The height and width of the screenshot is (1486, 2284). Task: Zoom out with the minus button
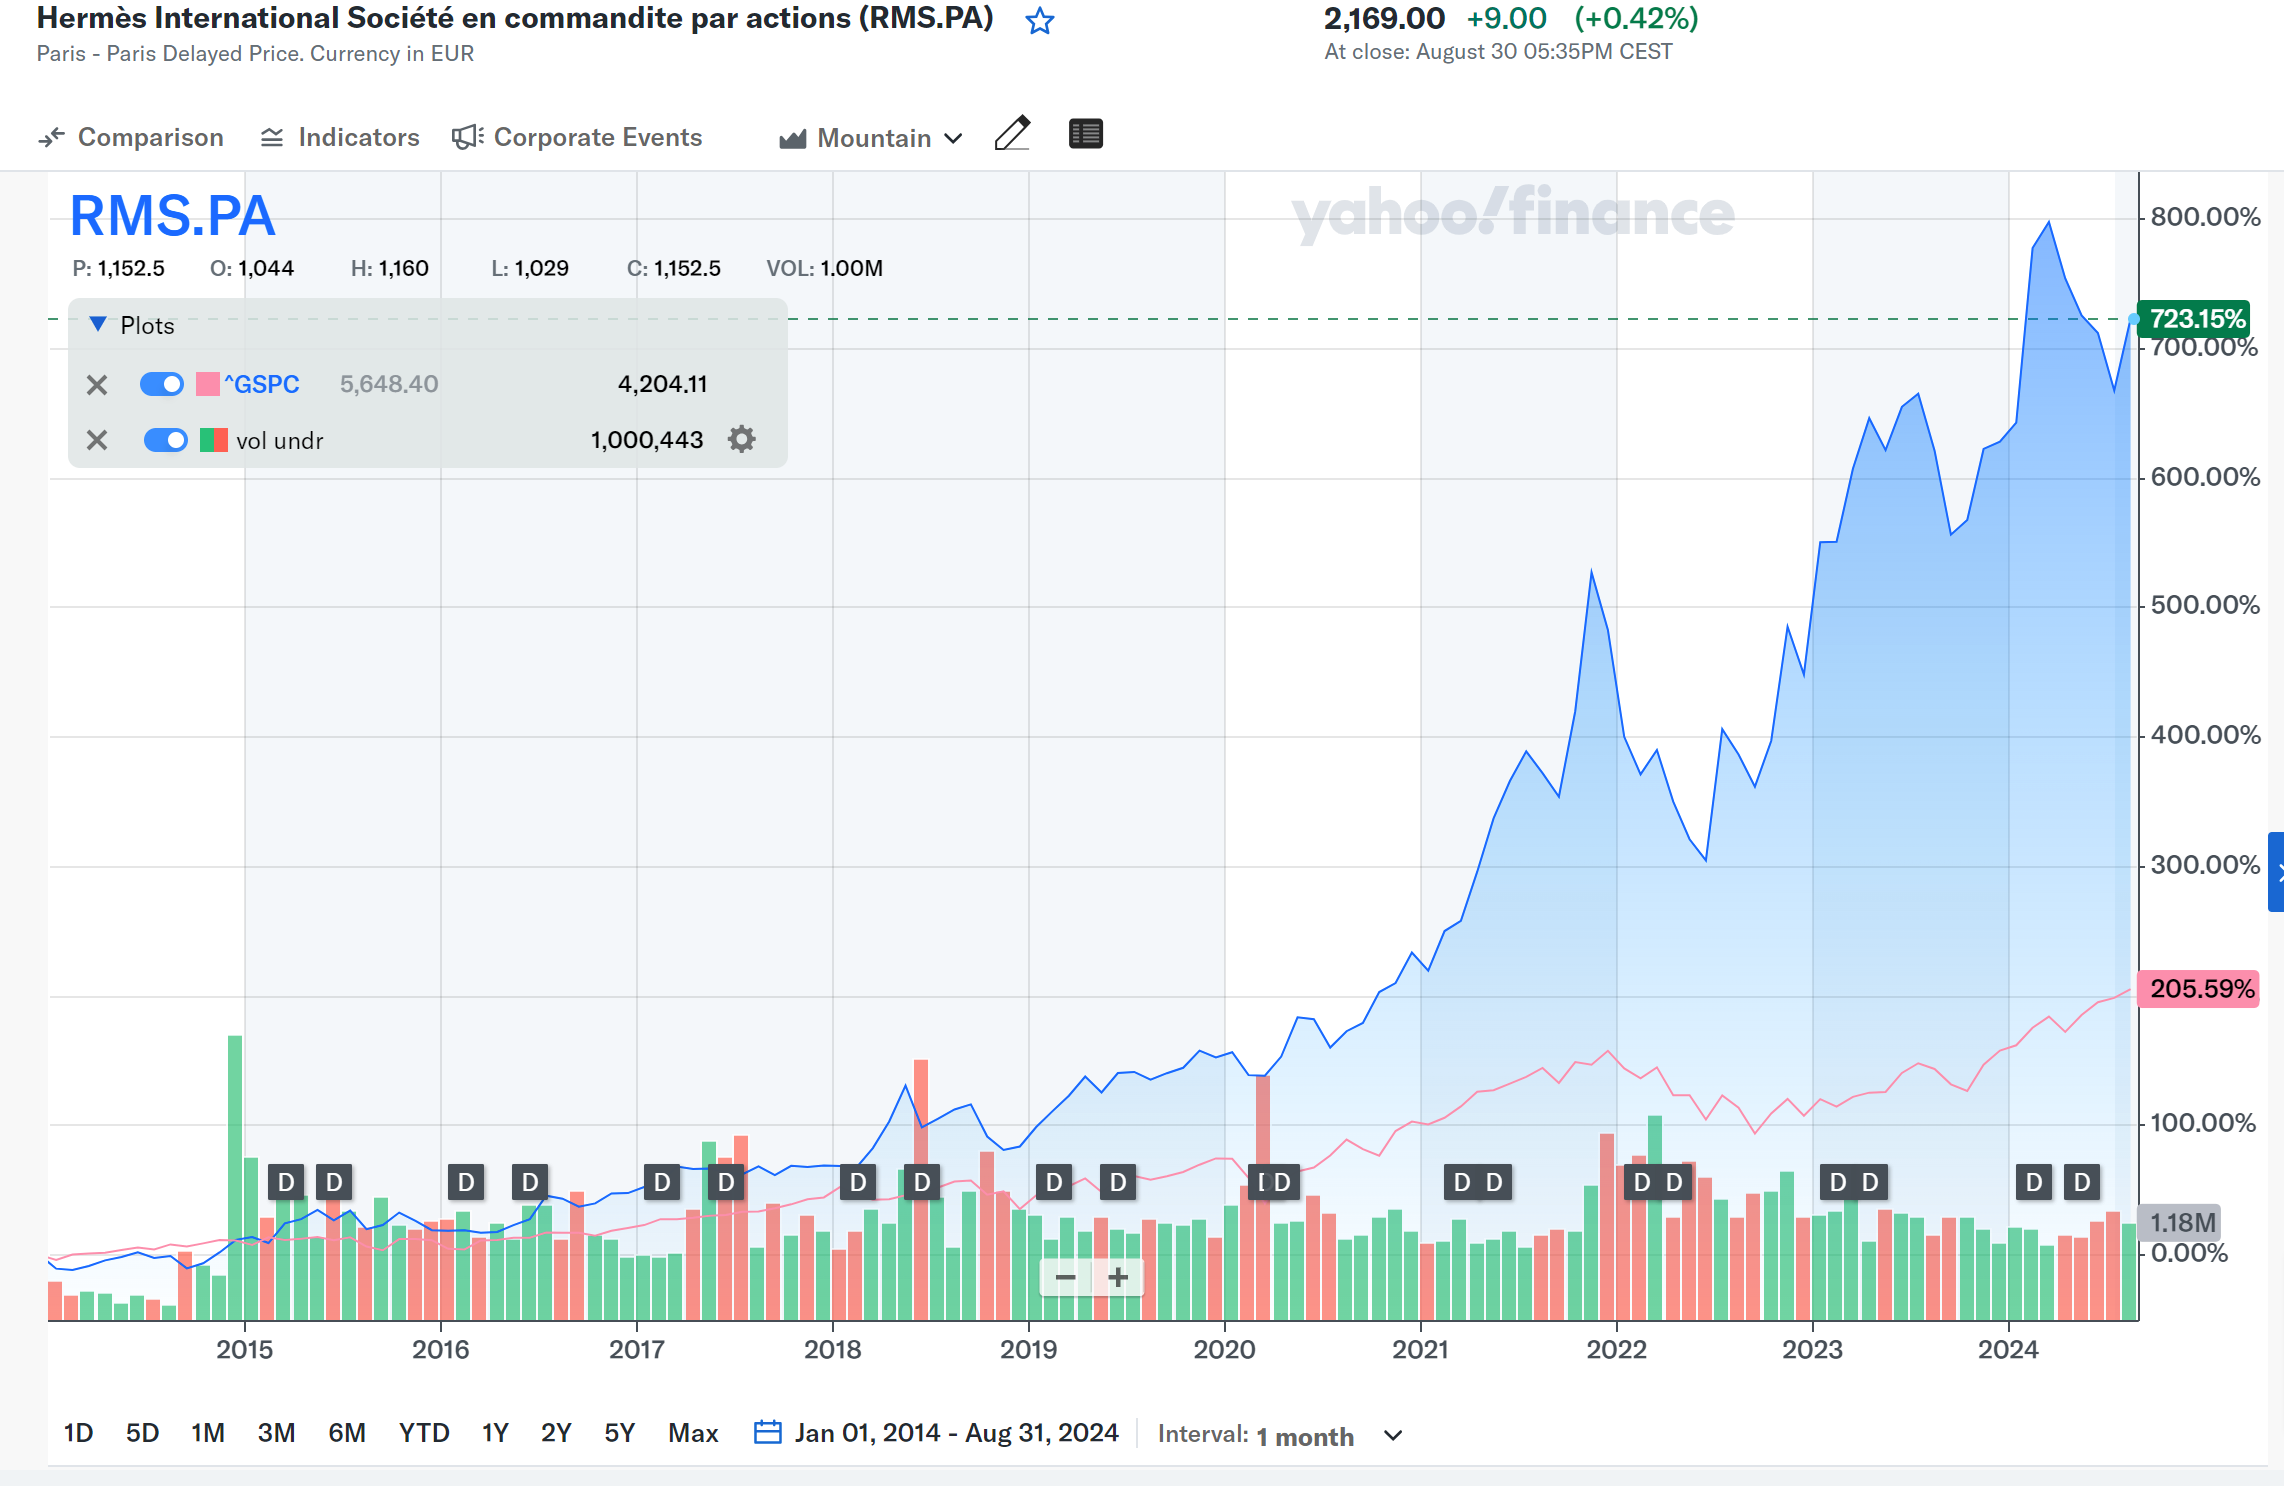point(1066,1277)
